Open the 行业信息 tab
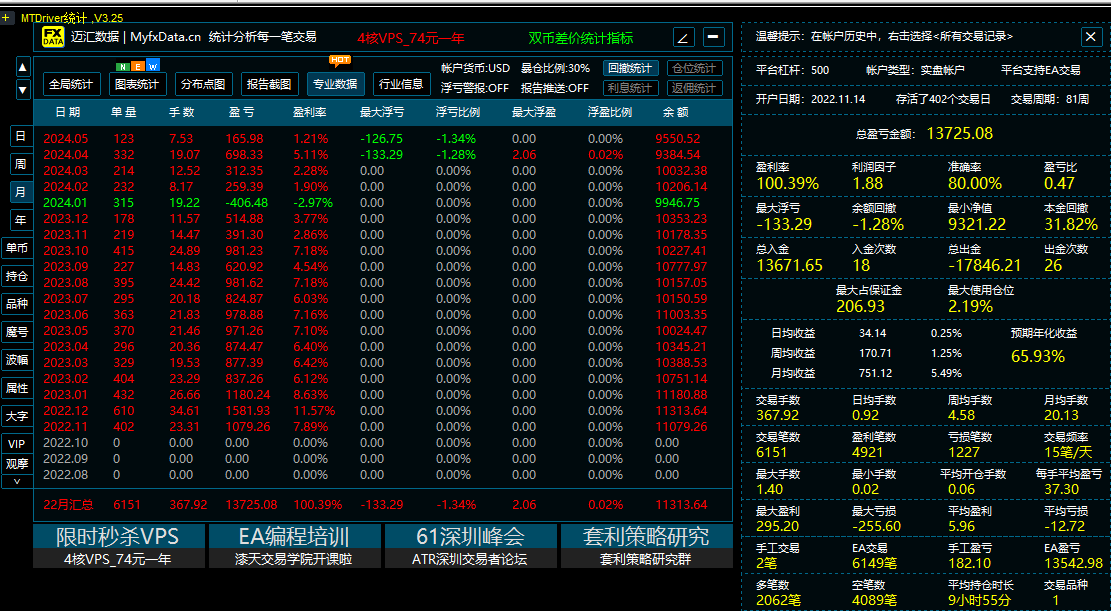 coord(401,84)
